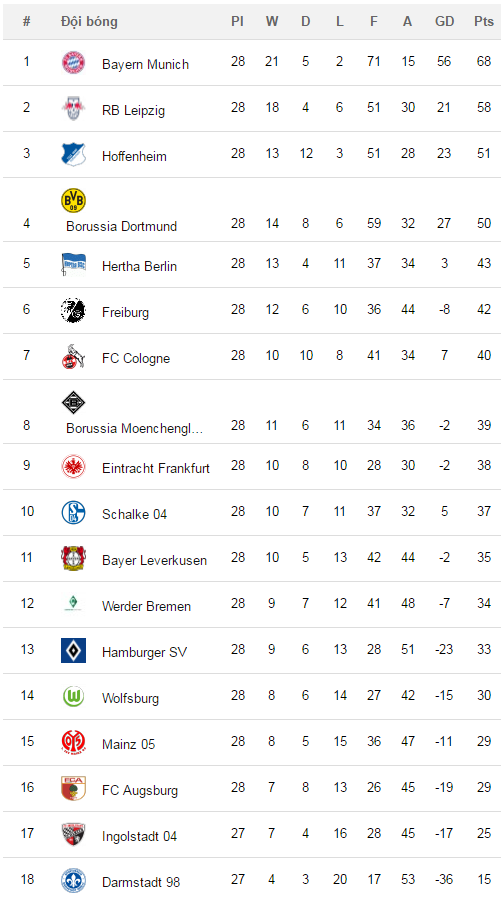The height and width of the screenshot is (898, 501).
Task: Click the Pts column header
Action: coord(484,21)
